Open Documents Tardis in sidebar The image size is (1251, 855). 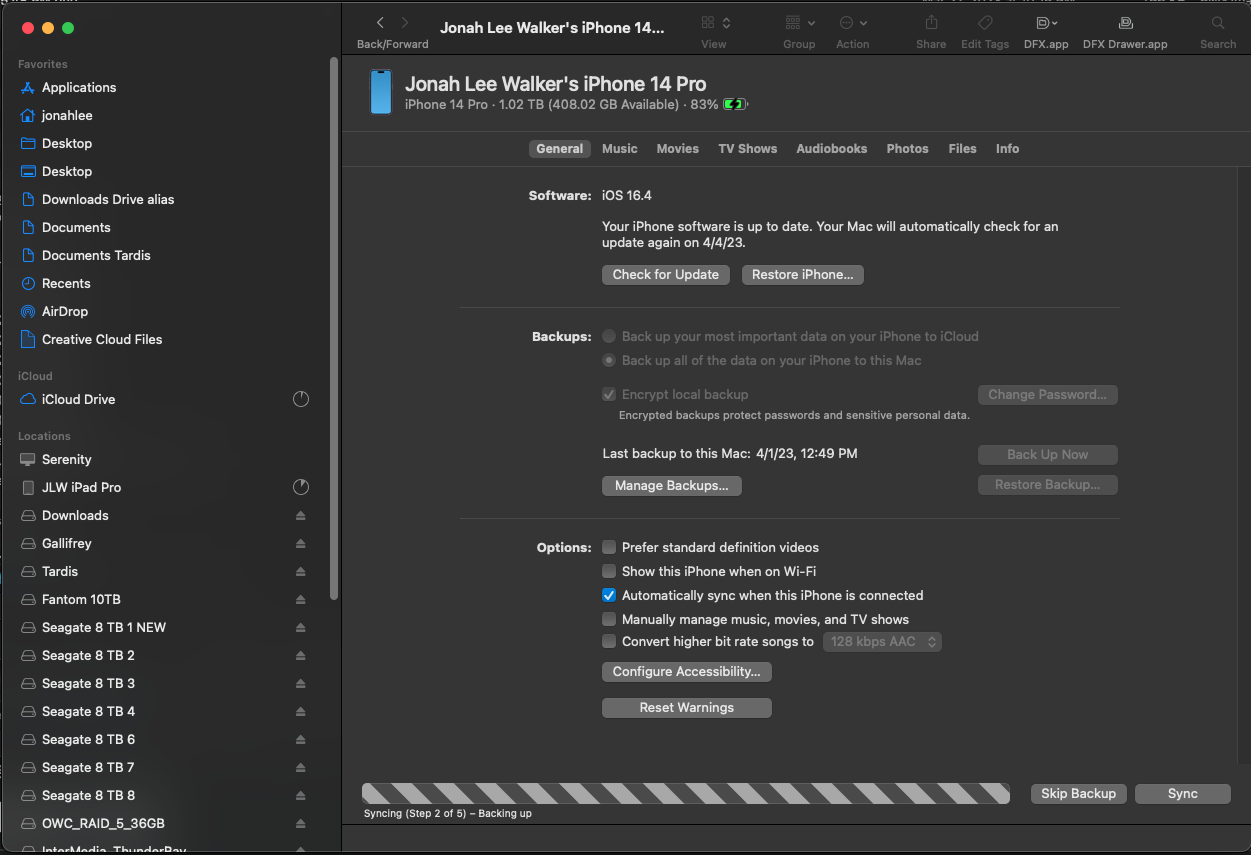[96, 255]
